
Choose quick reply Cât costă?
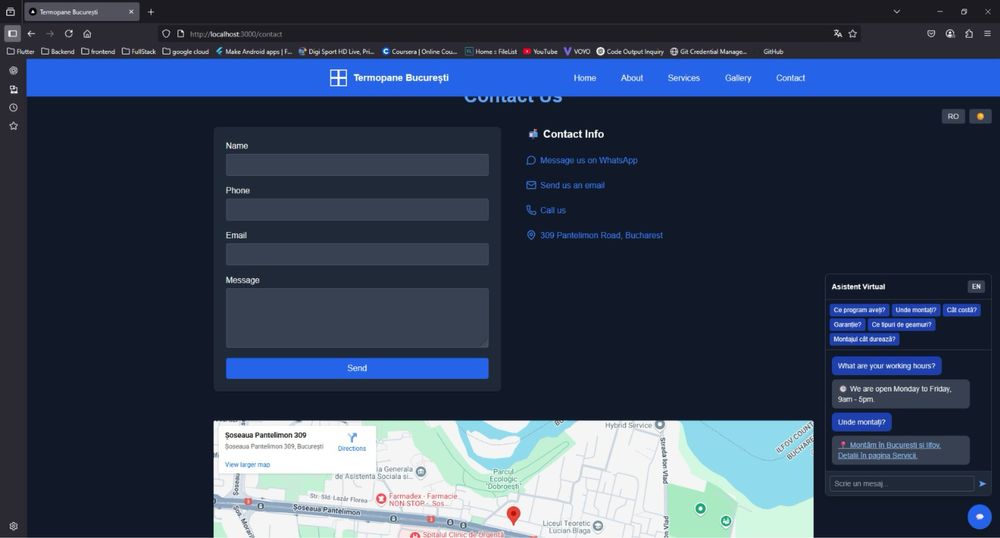[x=962, y=310]
